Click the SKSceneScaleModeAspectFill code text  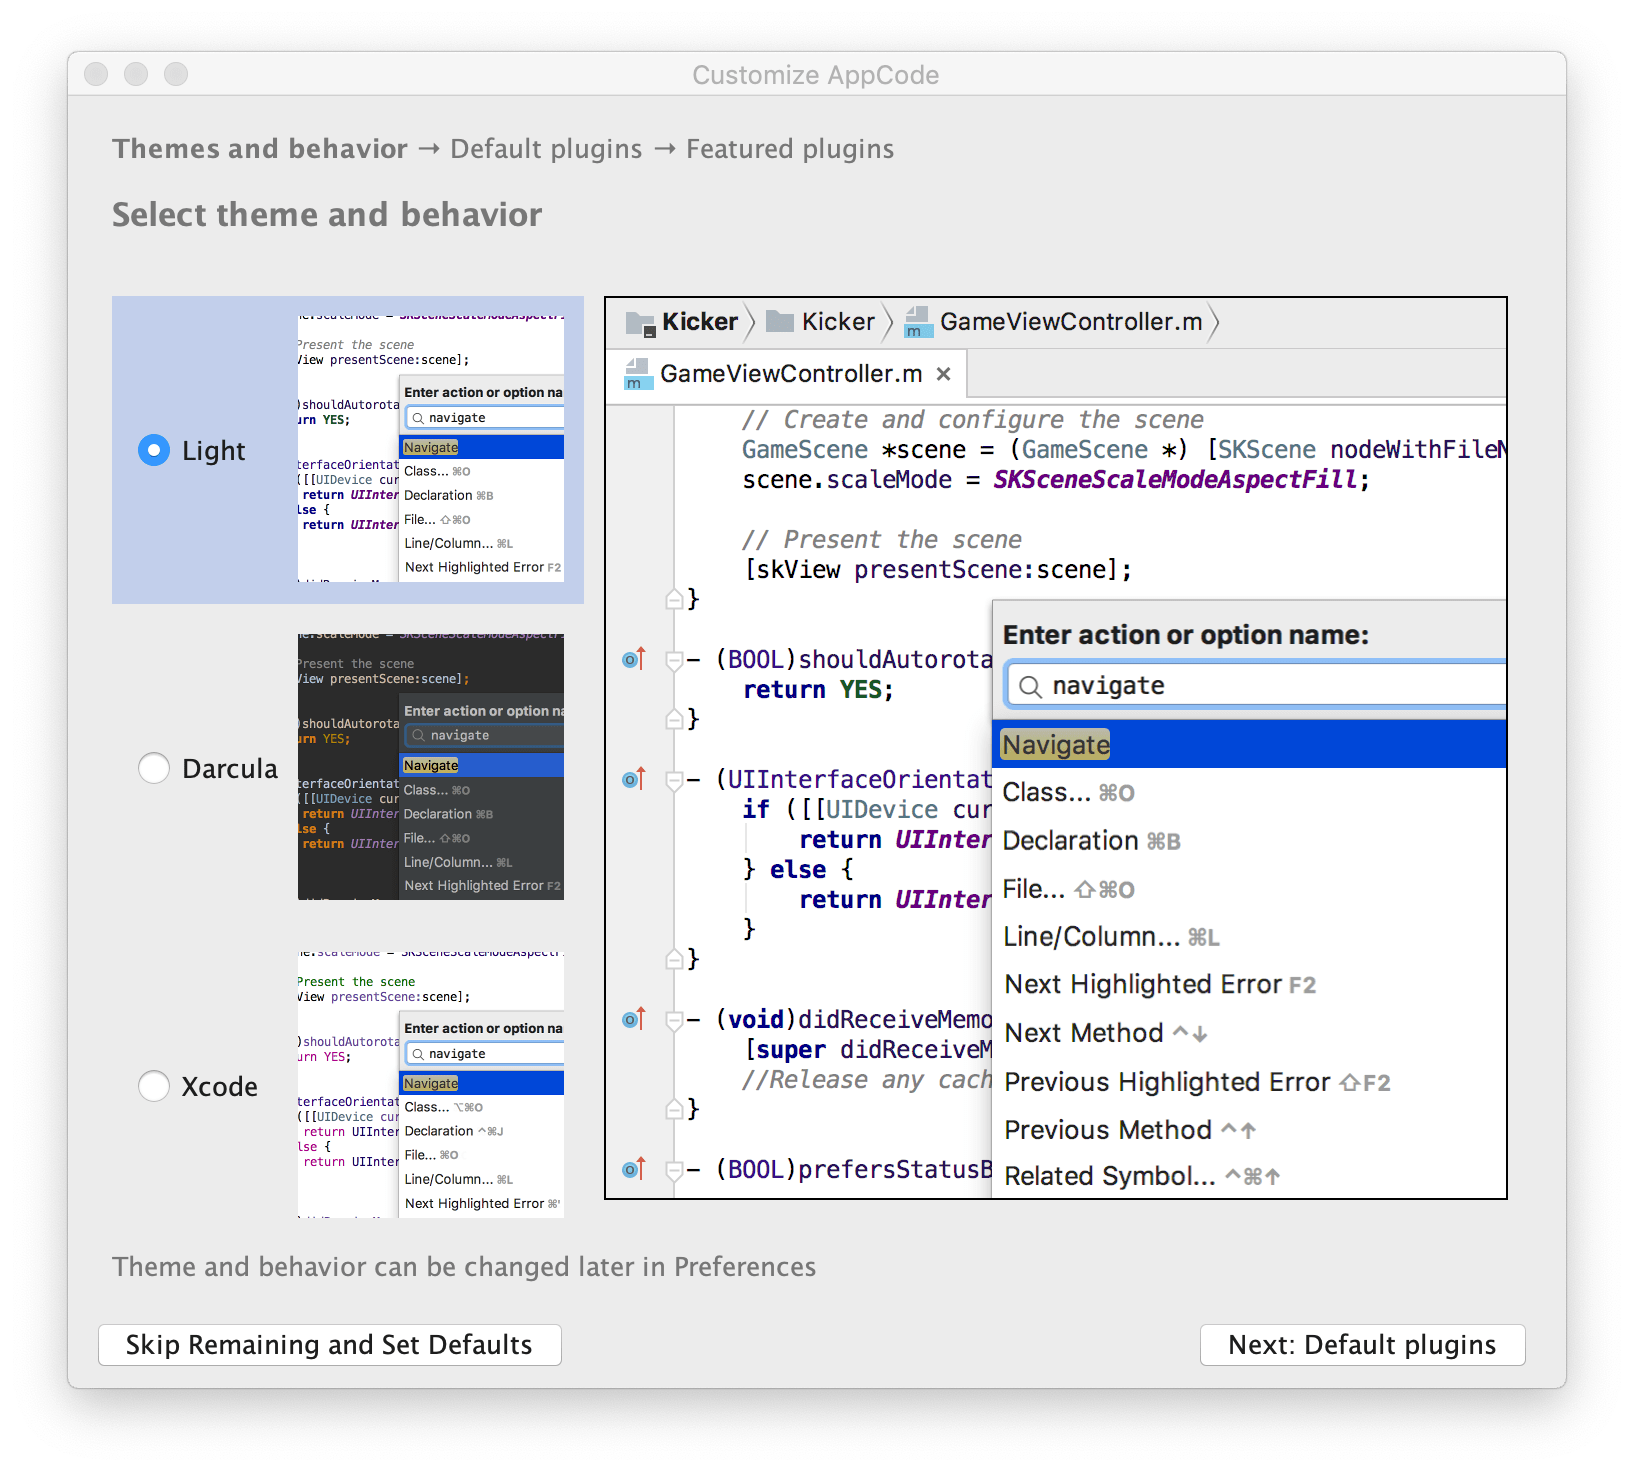pos(1175,480)
